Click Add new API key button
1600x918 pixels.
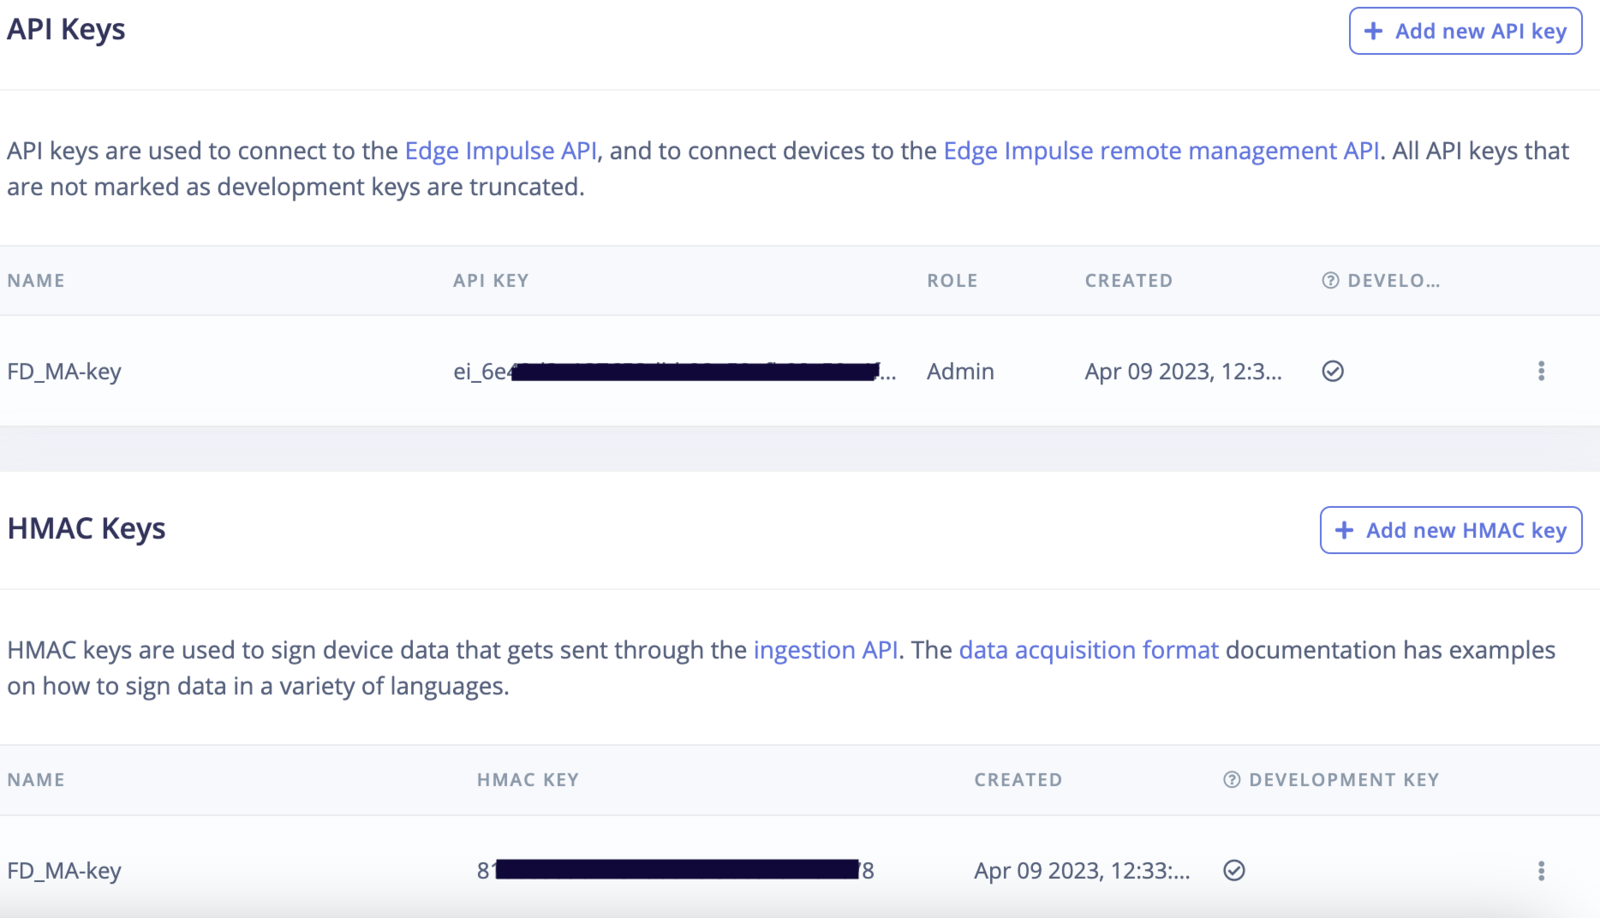1465,31
